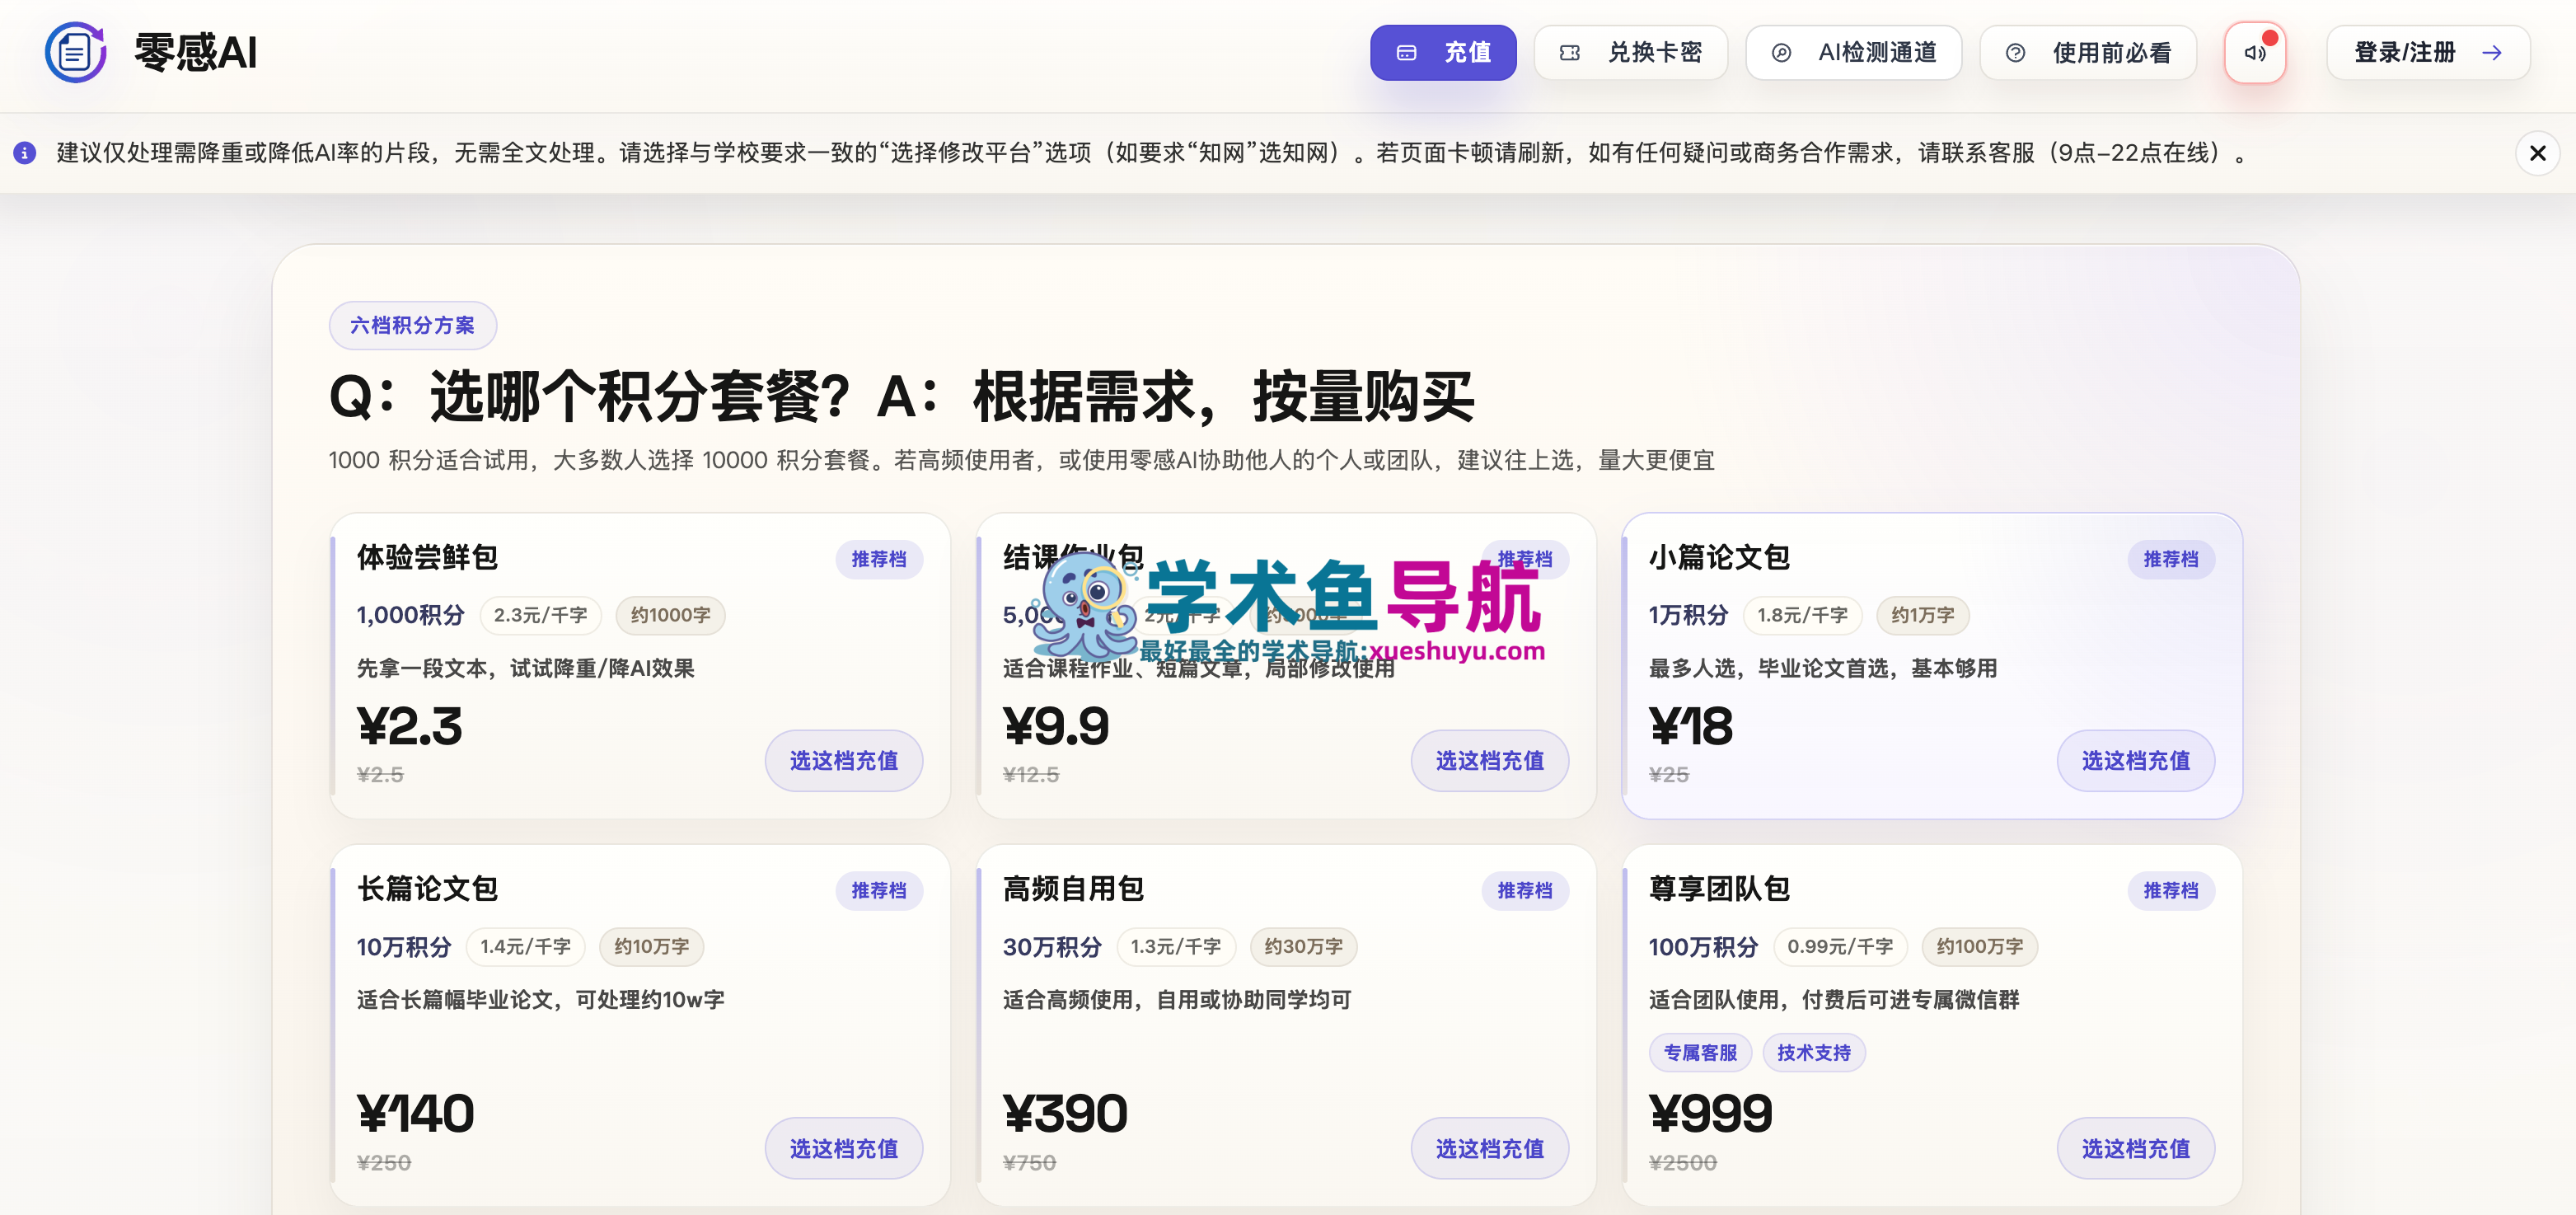Viewport: 2576px width, 1215px height.
Task: Click the 推荐档 badge on 小篇论文包
Action: (2171, 559)
